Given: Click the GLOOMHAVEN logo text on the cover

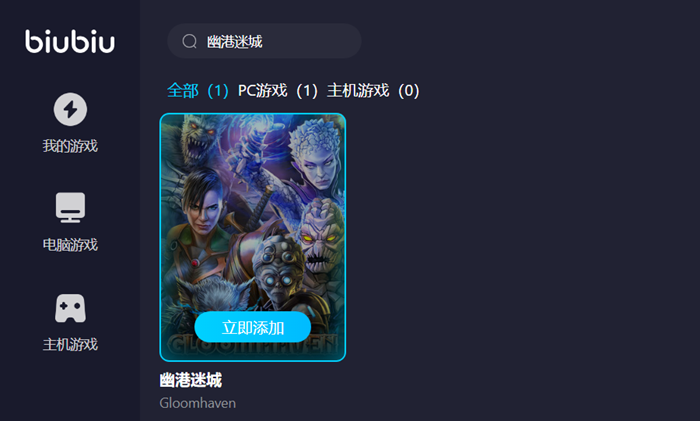Looking at the screenshot, I should click(x=253, y=345).
